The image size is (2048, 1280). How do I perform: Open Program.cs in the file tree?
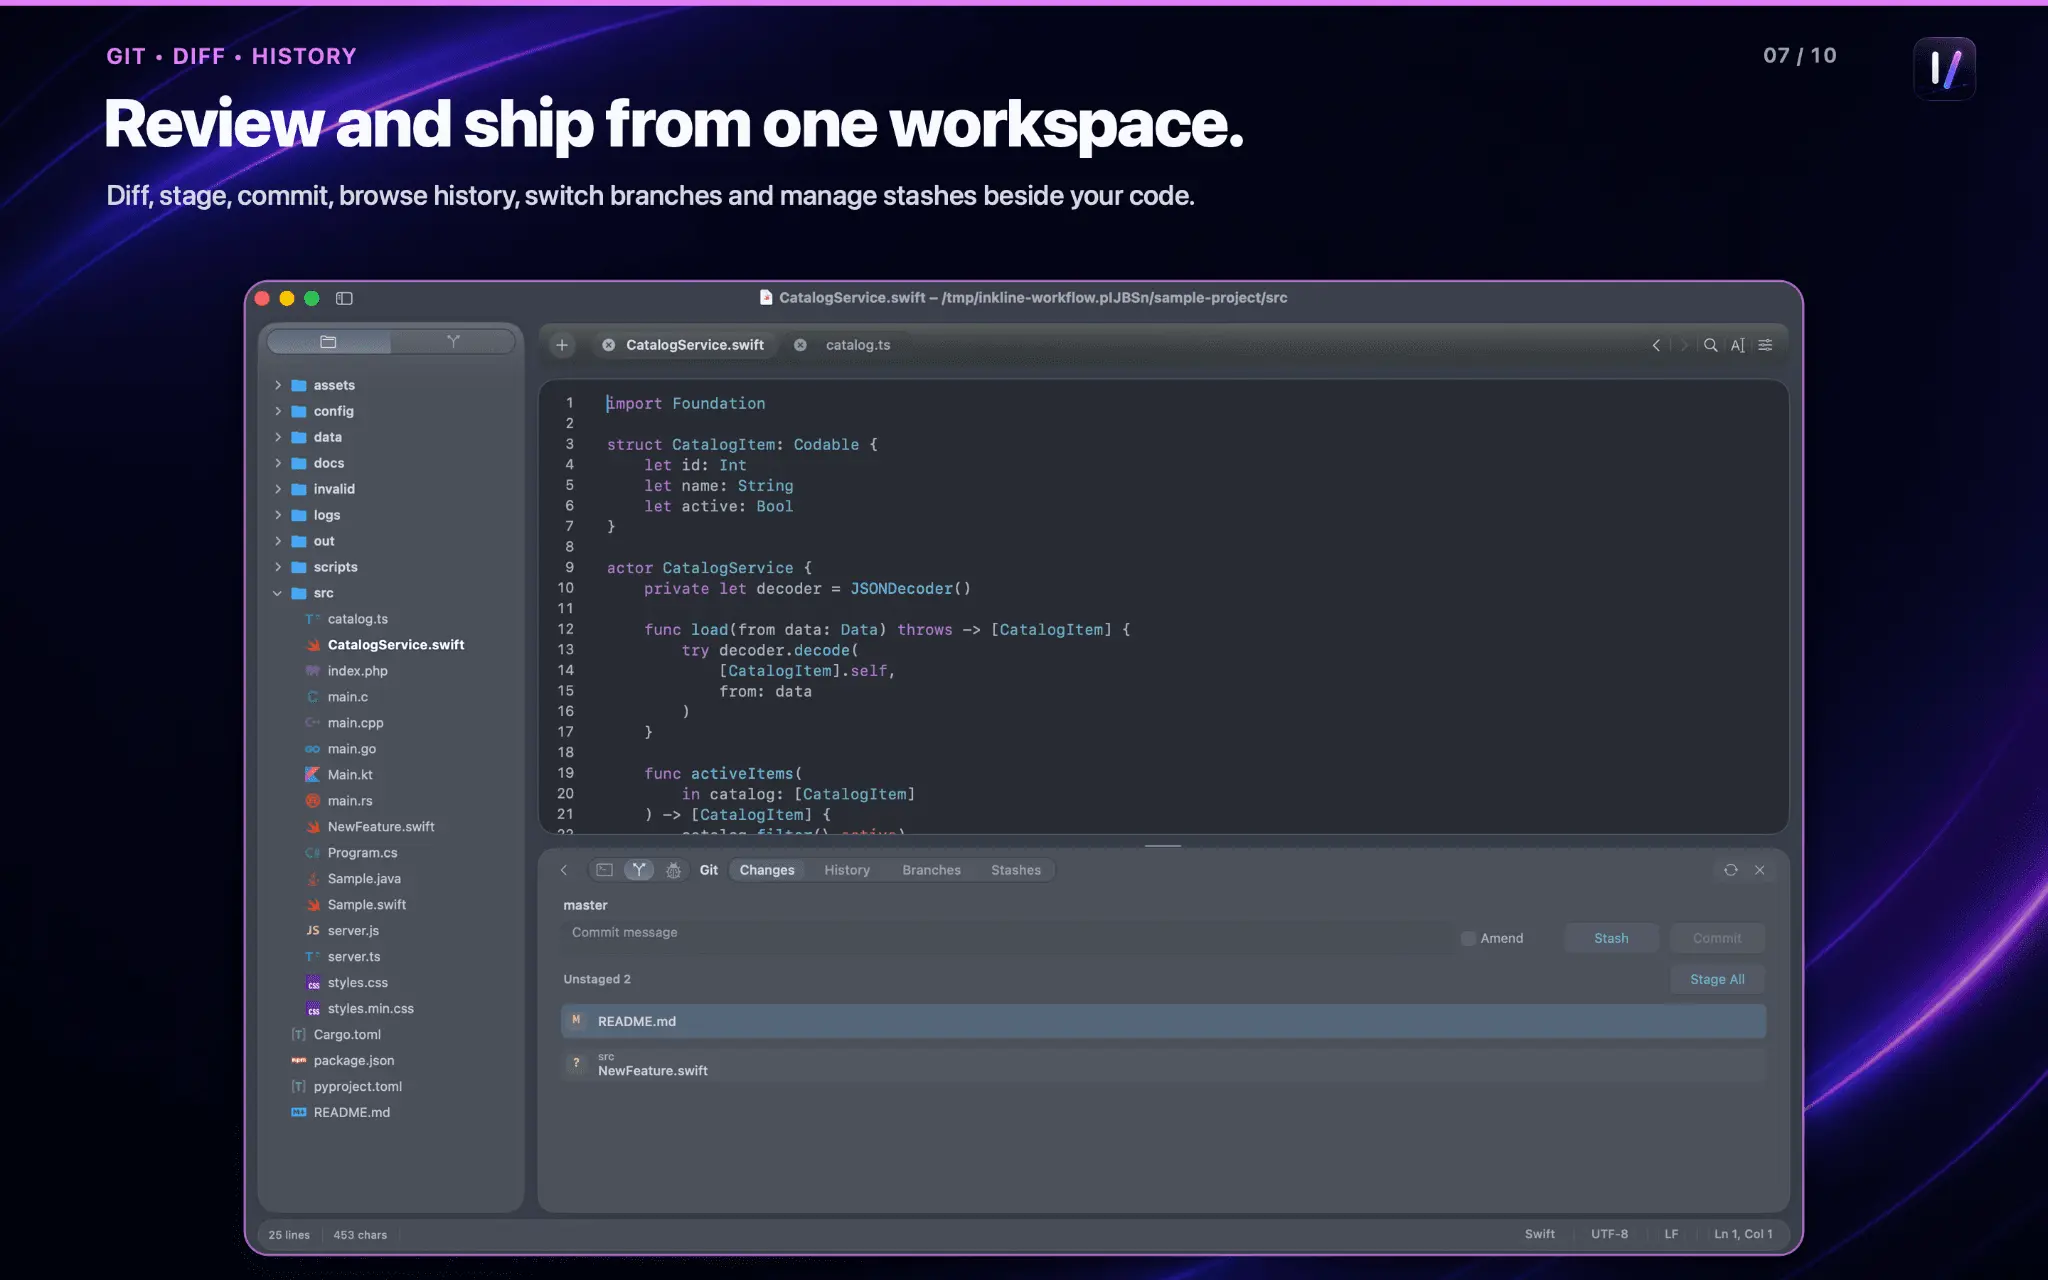[362, 853]
